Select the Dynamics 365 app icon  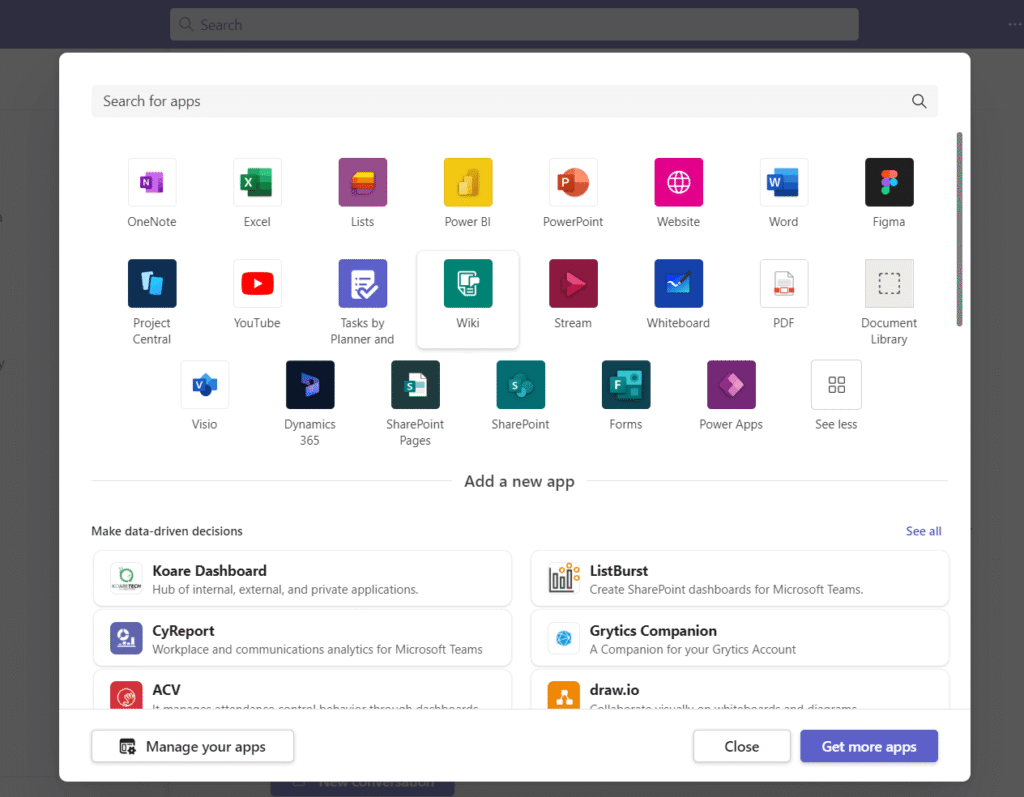click(x=310, y=385)
